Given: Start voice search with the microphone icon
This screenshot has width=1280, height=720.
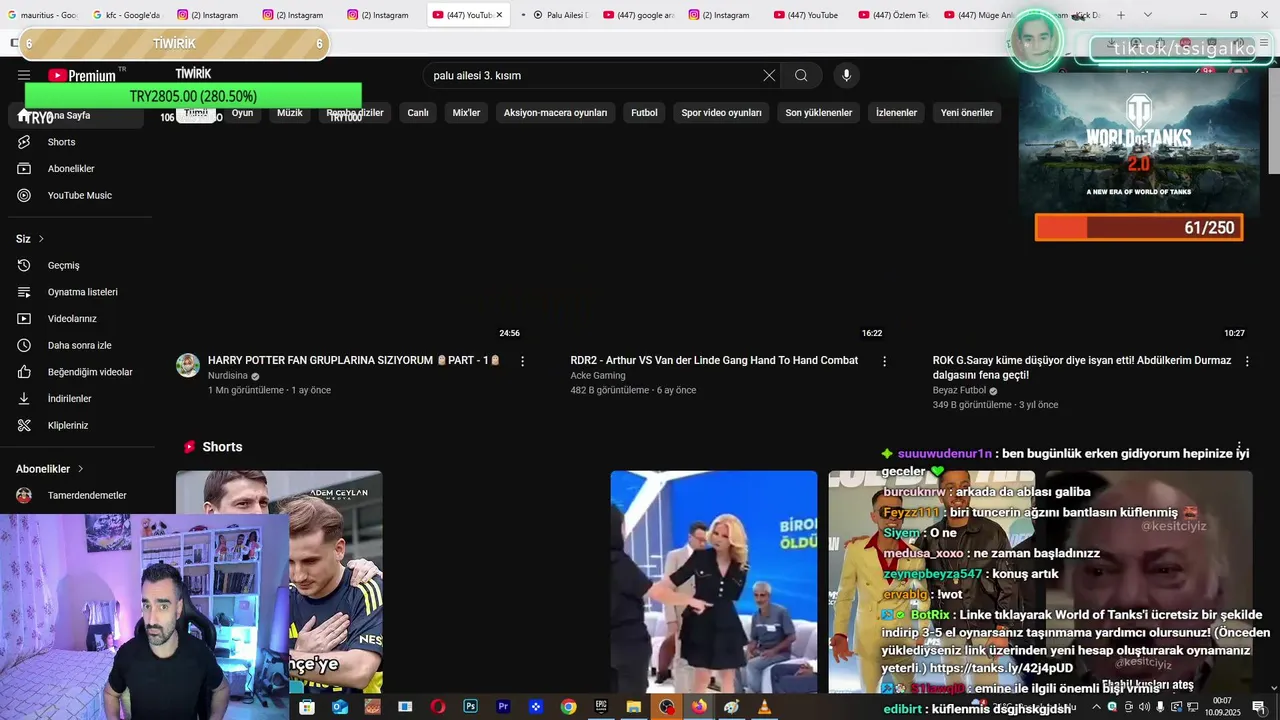Looking at the screenshot, I should tap(846, 75).
